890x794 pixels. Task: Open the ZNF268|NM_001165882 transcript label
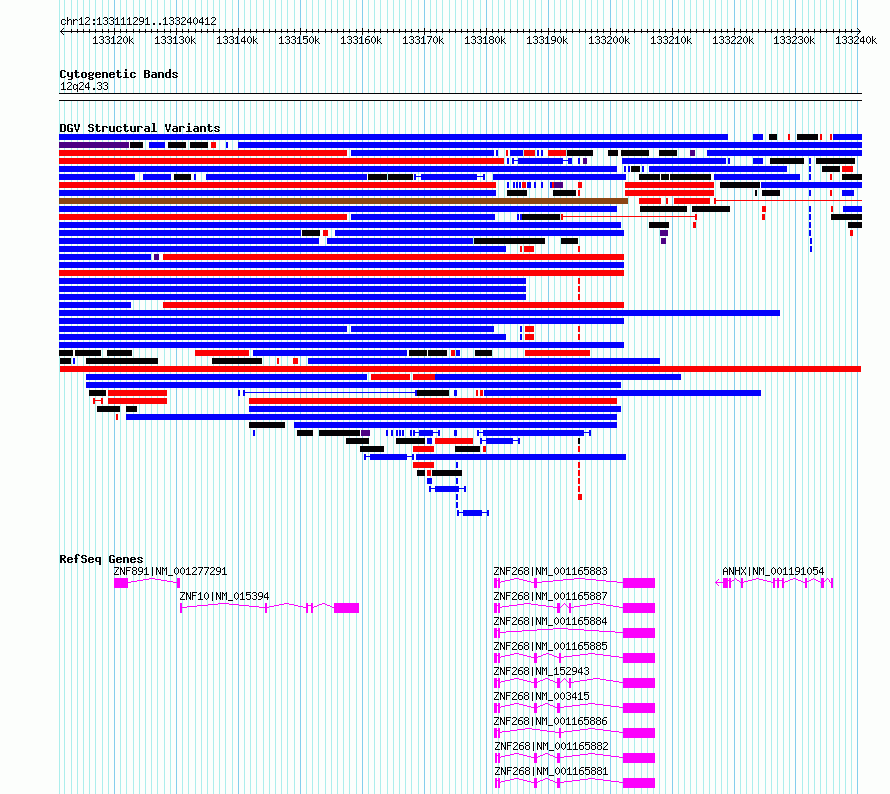[x=551, y=746]
